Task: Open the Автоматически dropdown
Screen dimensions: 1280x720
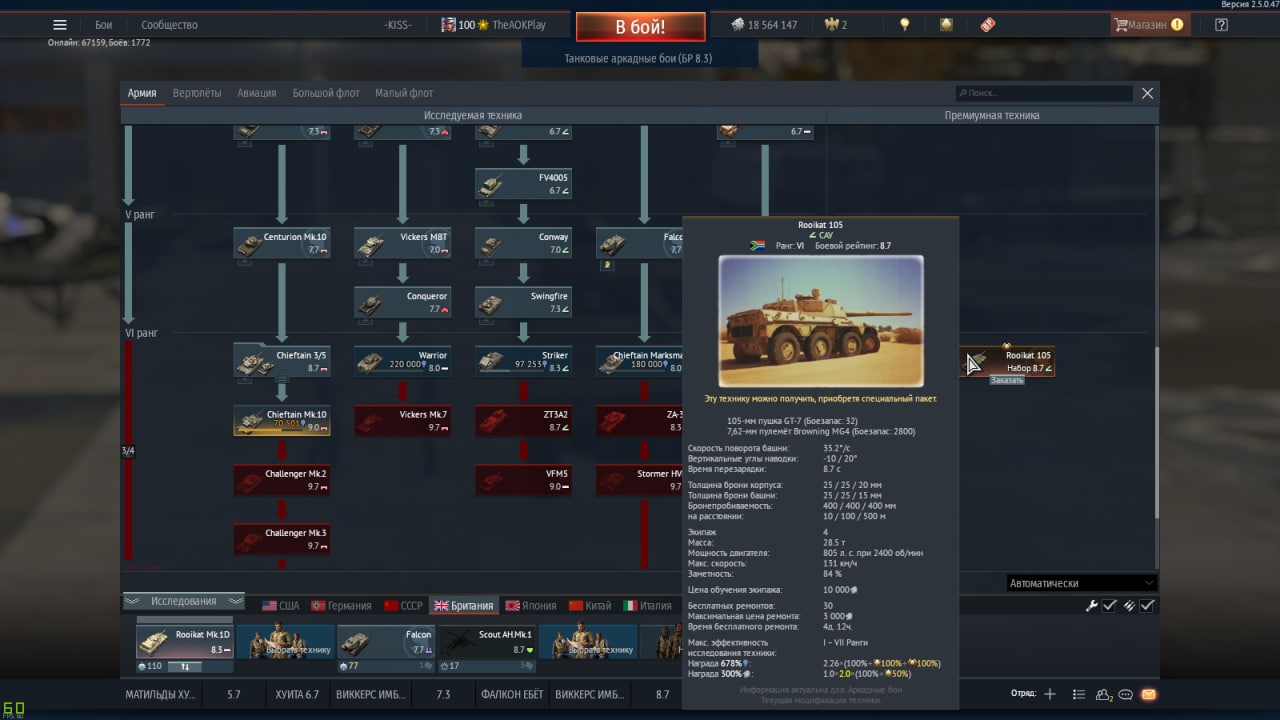Action: pyautogui.click(x=1081, y=583)
